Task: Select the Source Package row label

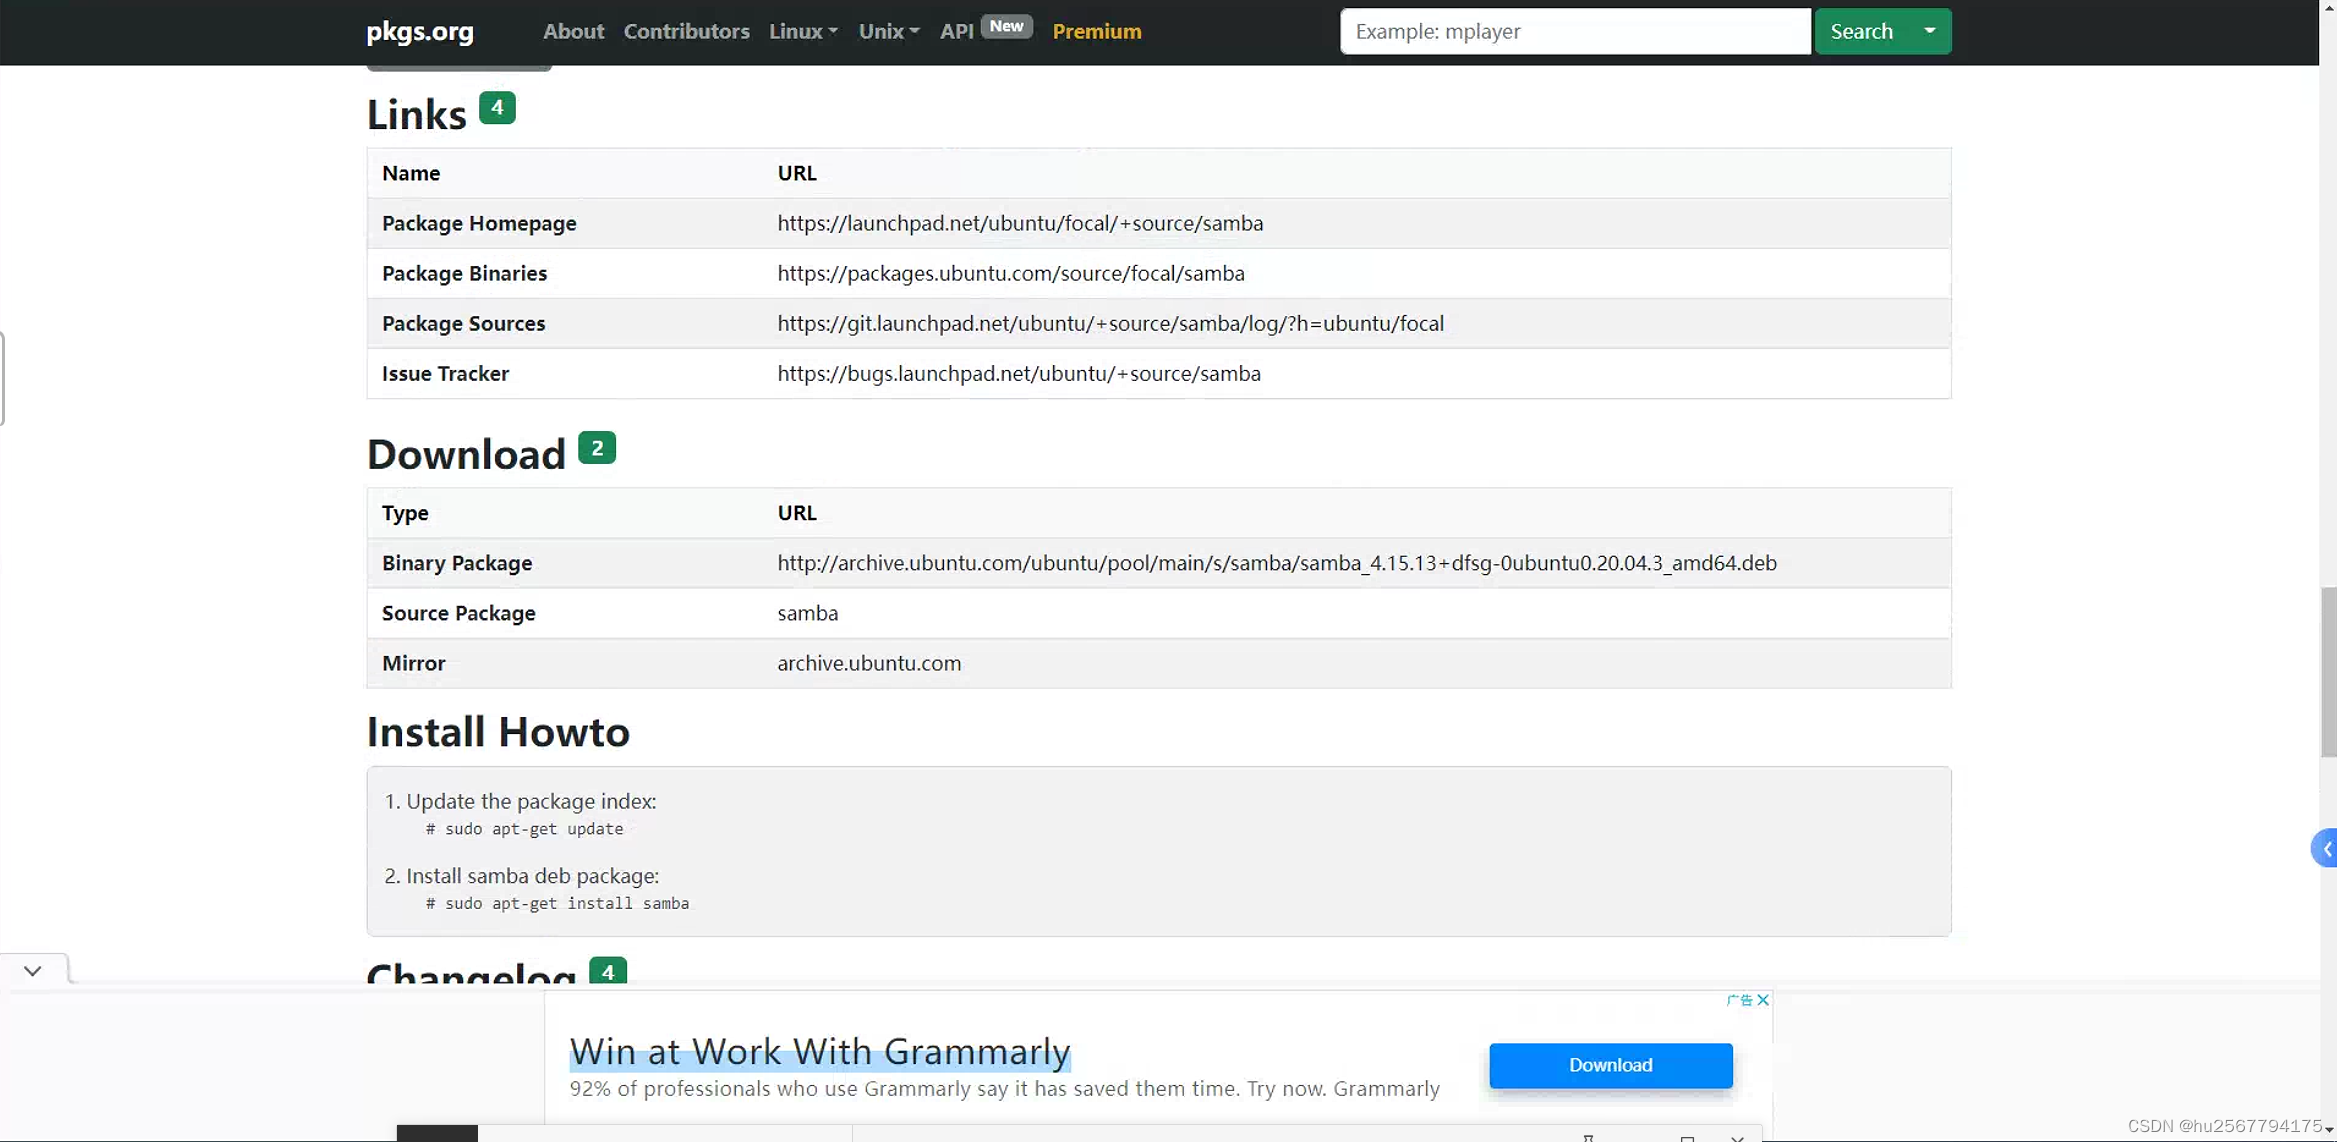Action: point(458,613)
